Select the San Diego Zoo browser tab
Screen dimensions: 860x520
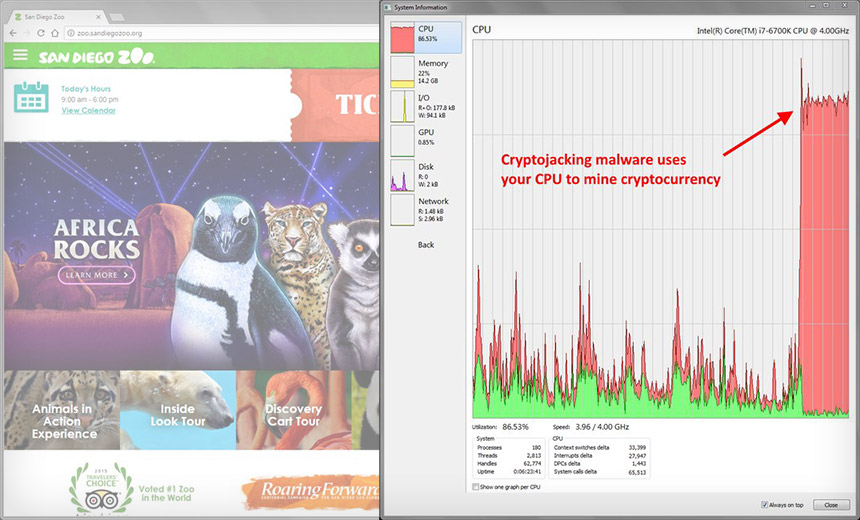(57, 17)
